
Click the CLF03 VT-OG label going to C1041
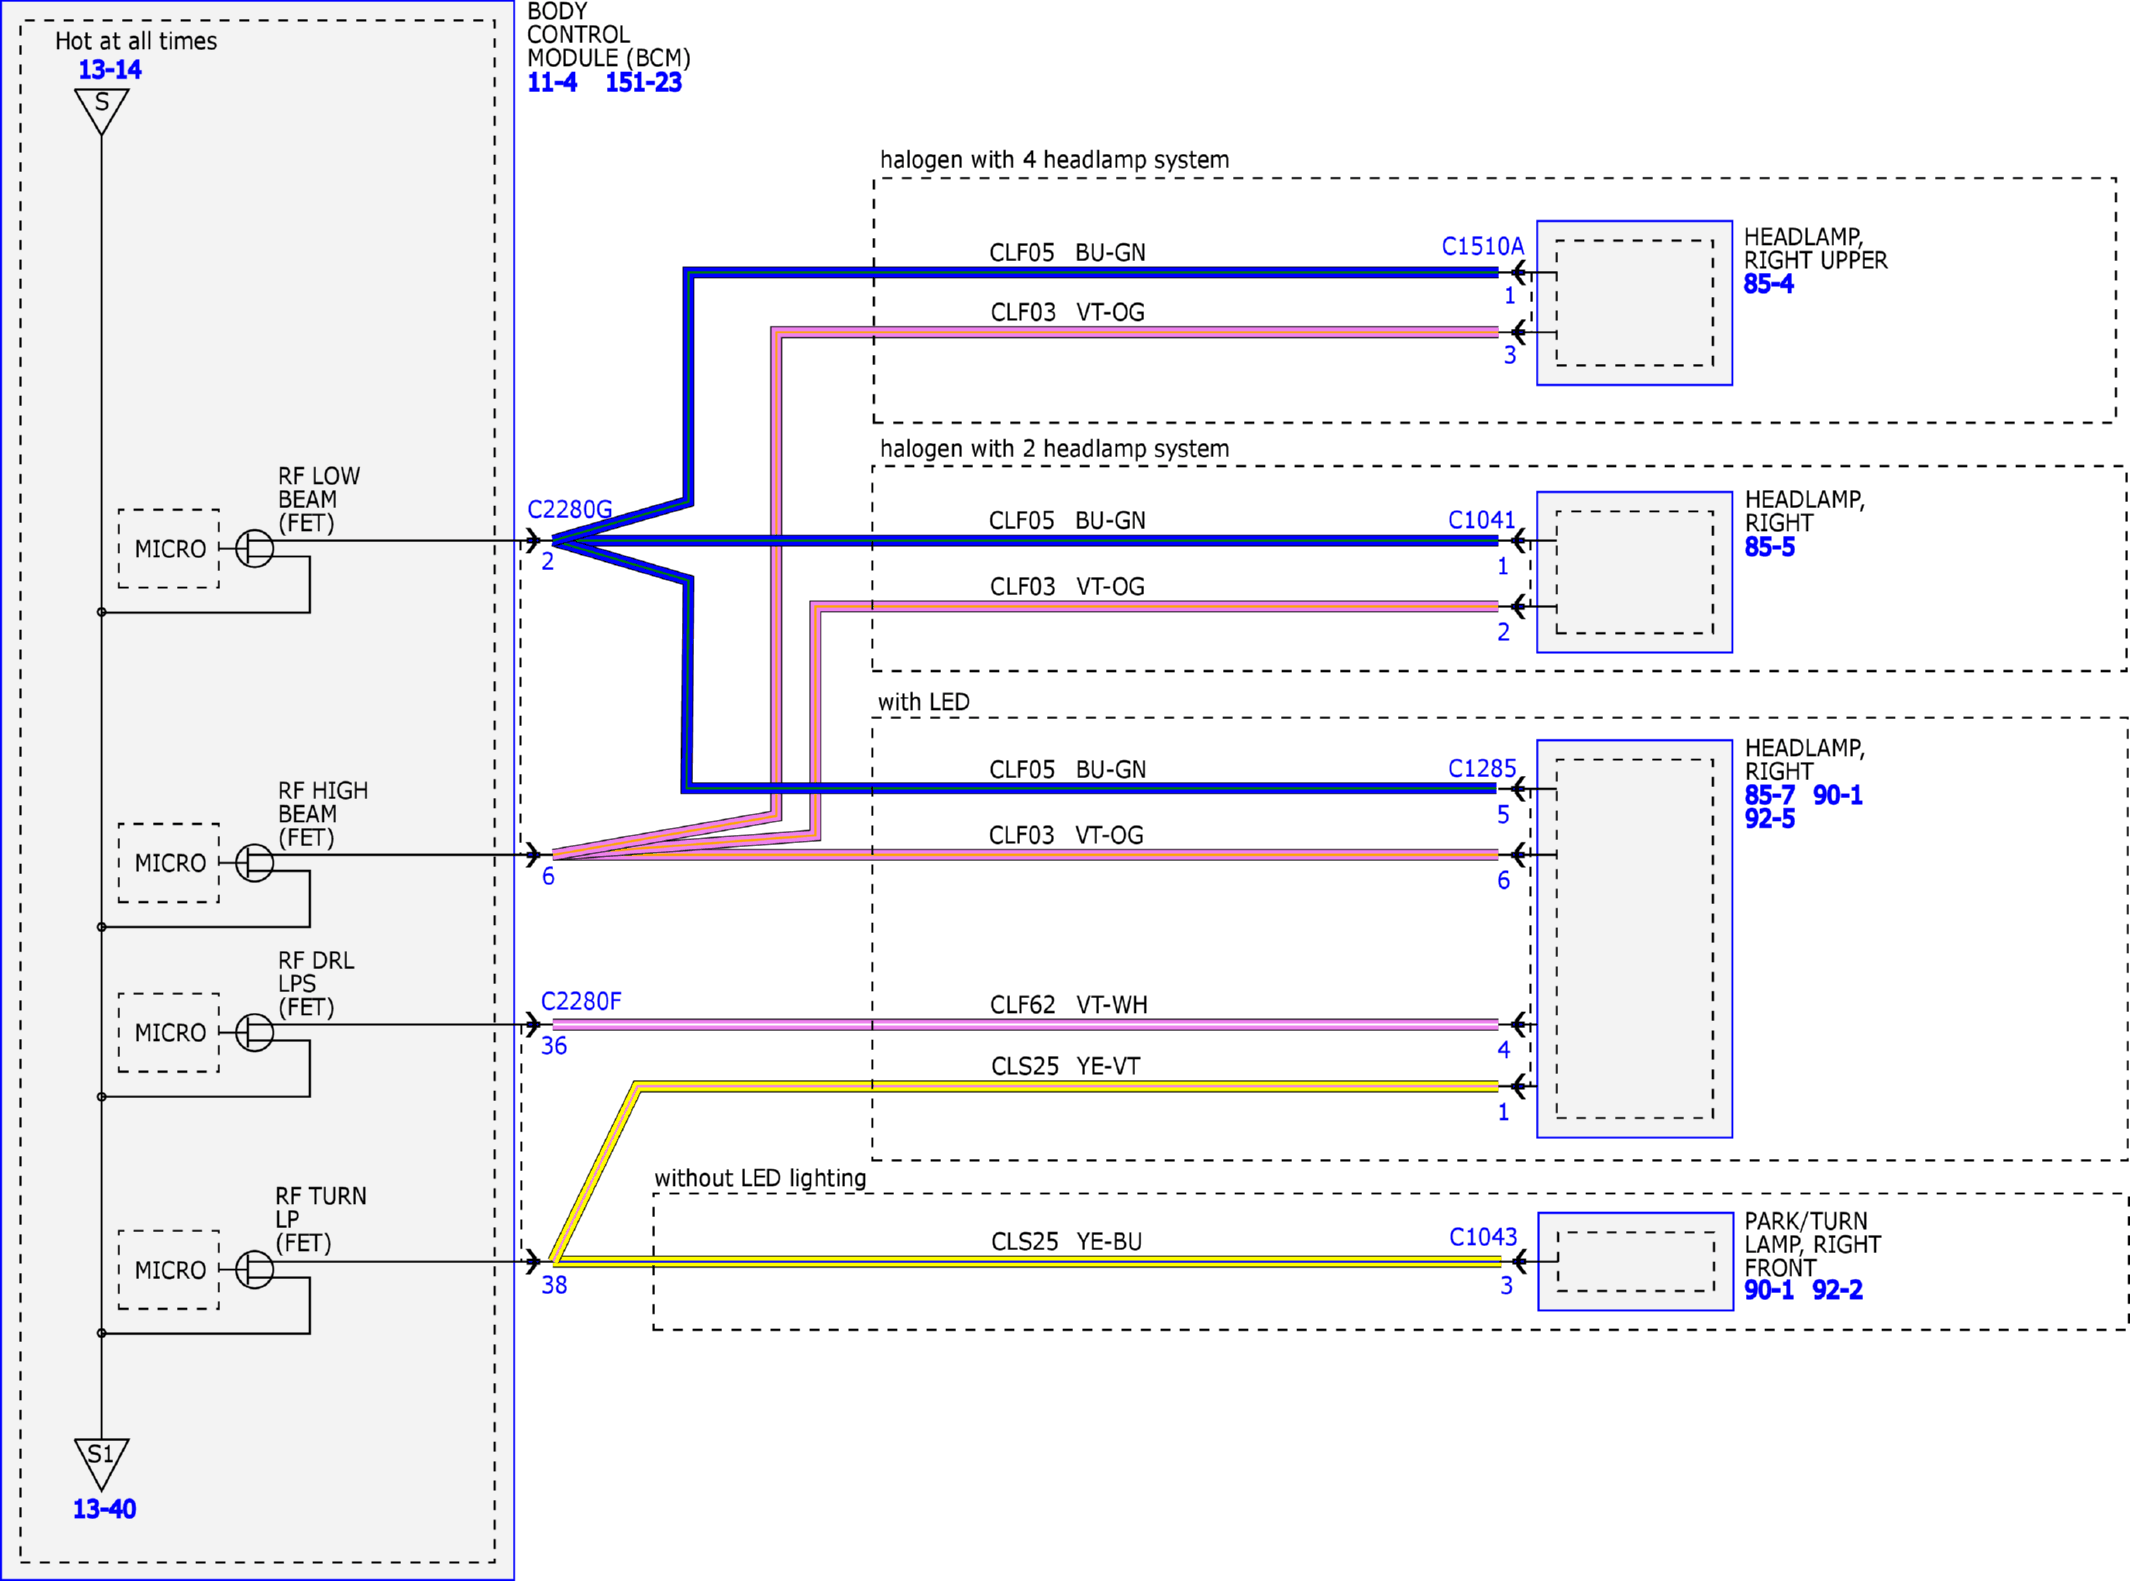pyautogui.click(x=1067, y=587)
